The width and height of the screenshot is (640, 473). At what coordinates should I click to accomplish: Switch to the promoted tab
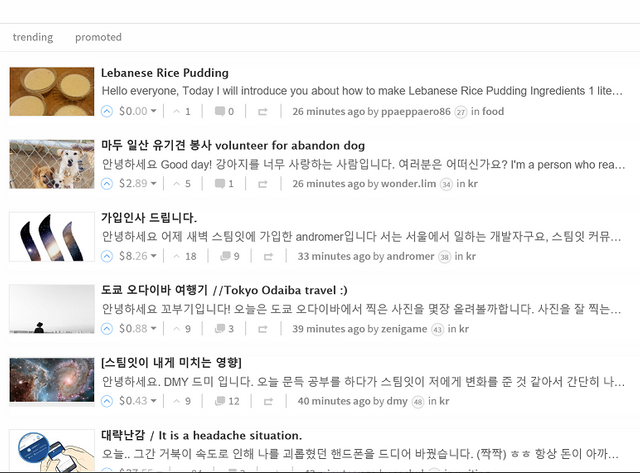click(x=98, y=37)
